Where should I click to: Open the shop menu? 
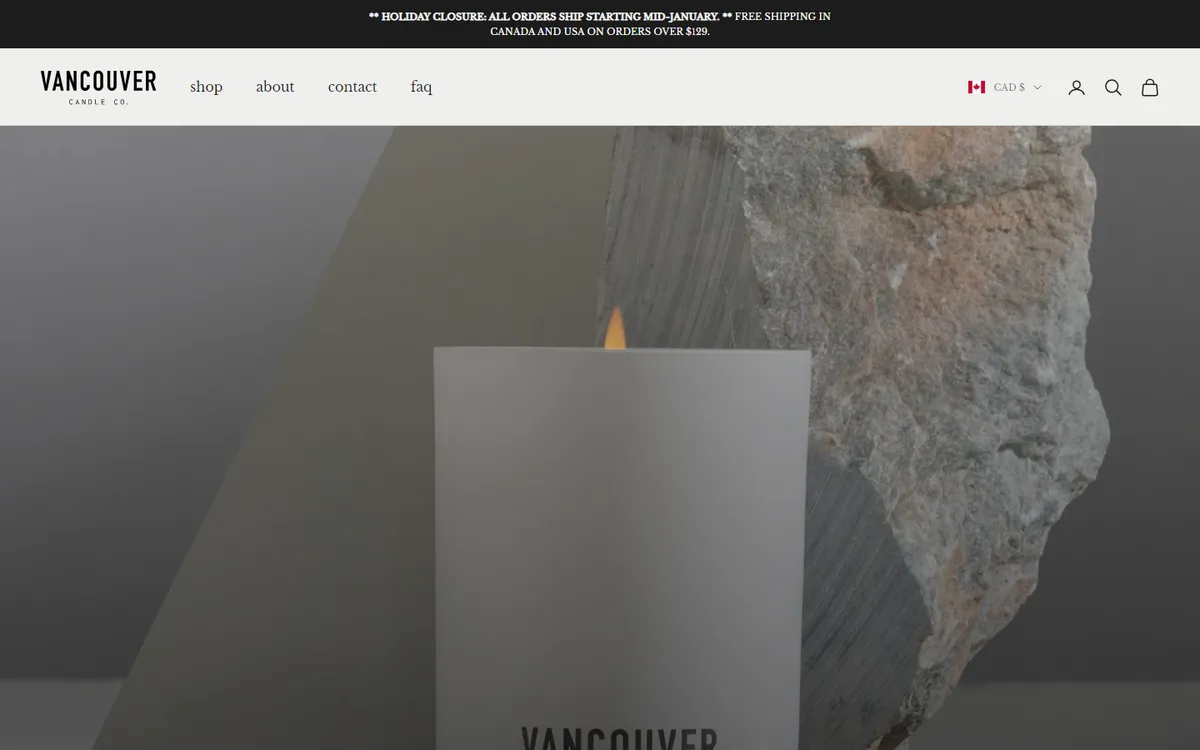click(x=206, y=87)
